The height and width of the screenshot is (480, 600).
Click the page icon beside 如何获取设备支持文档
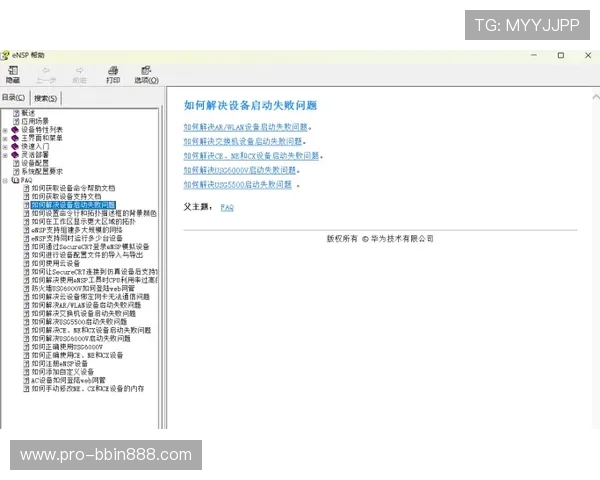[26, 197]
